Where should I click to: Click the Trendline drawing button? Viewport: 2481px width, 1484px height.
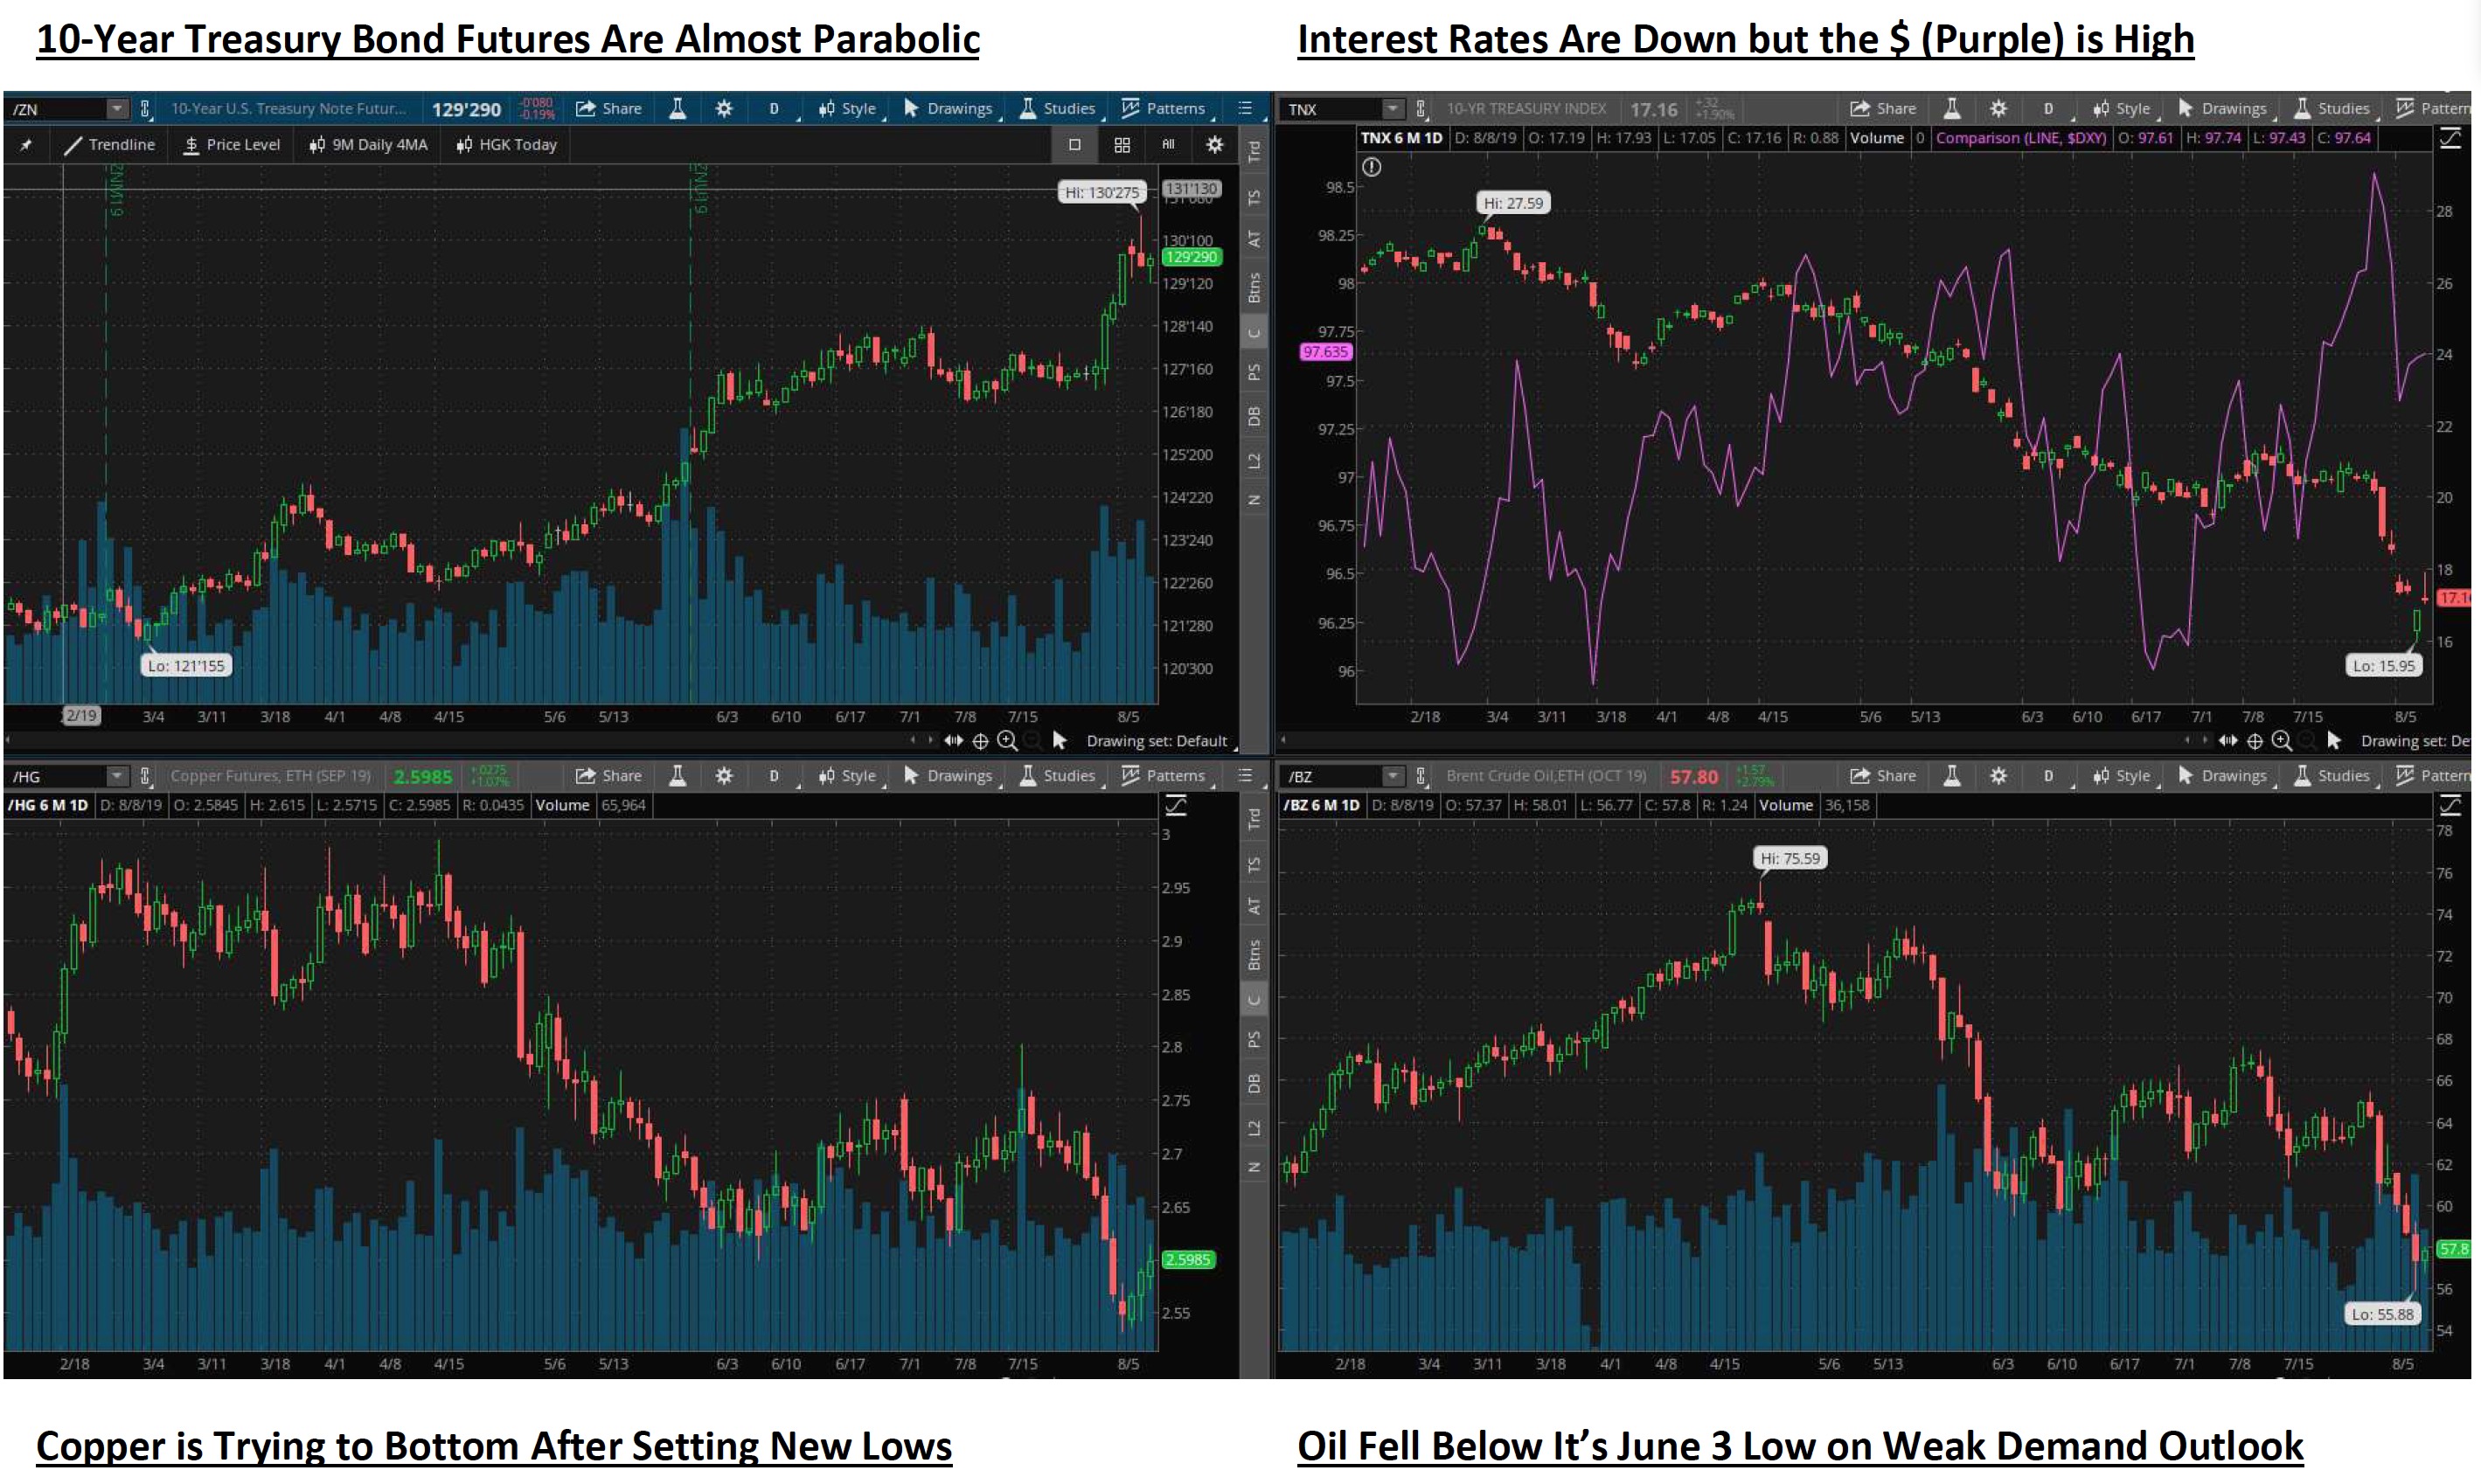tap(110, 145)
